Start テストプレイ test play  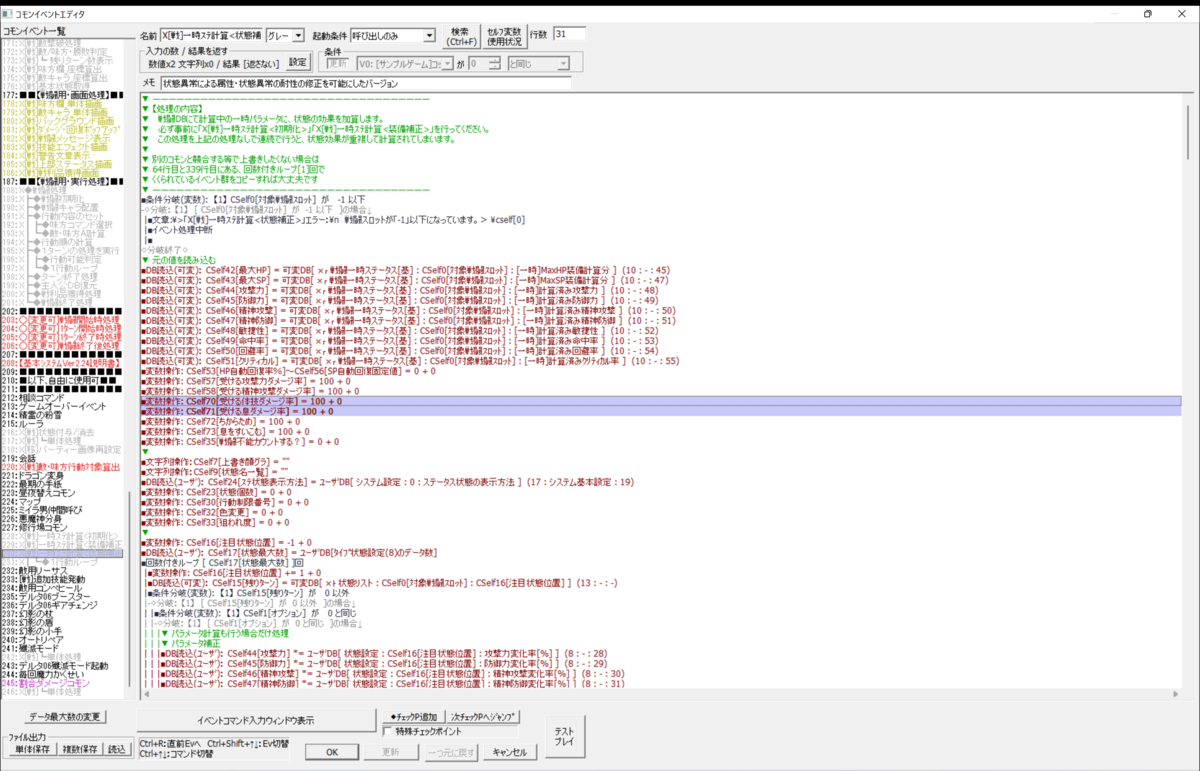point(564,736)
